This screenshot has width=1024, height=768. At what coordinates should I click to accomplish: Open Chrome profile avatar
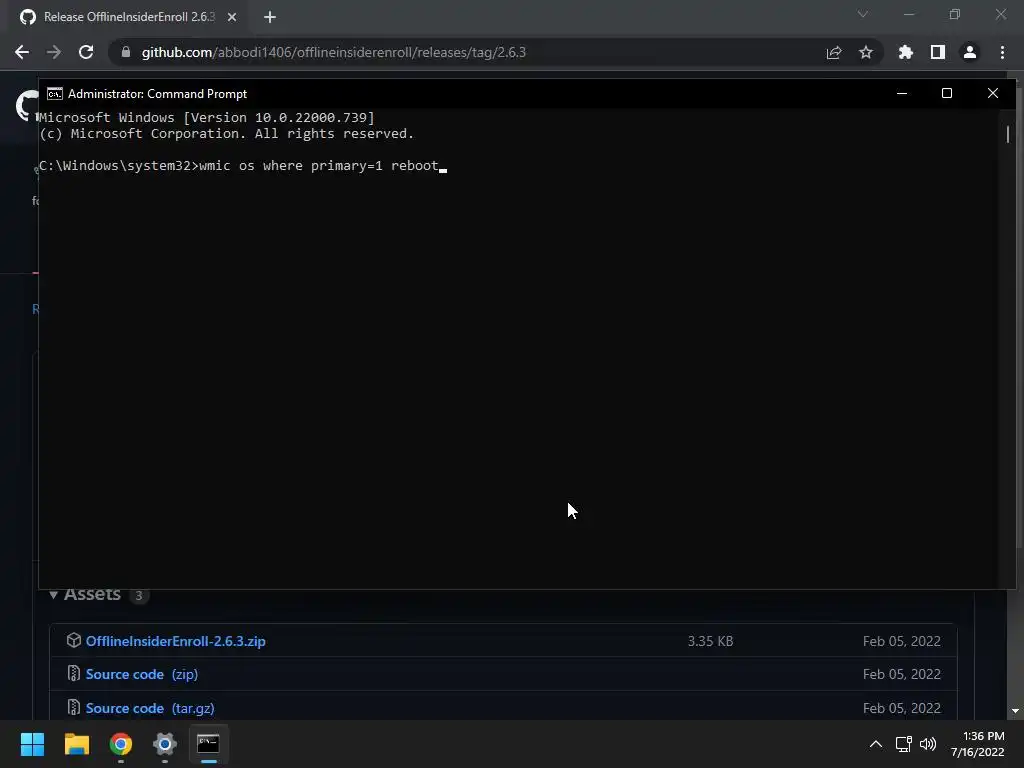[x=970, y=52]
